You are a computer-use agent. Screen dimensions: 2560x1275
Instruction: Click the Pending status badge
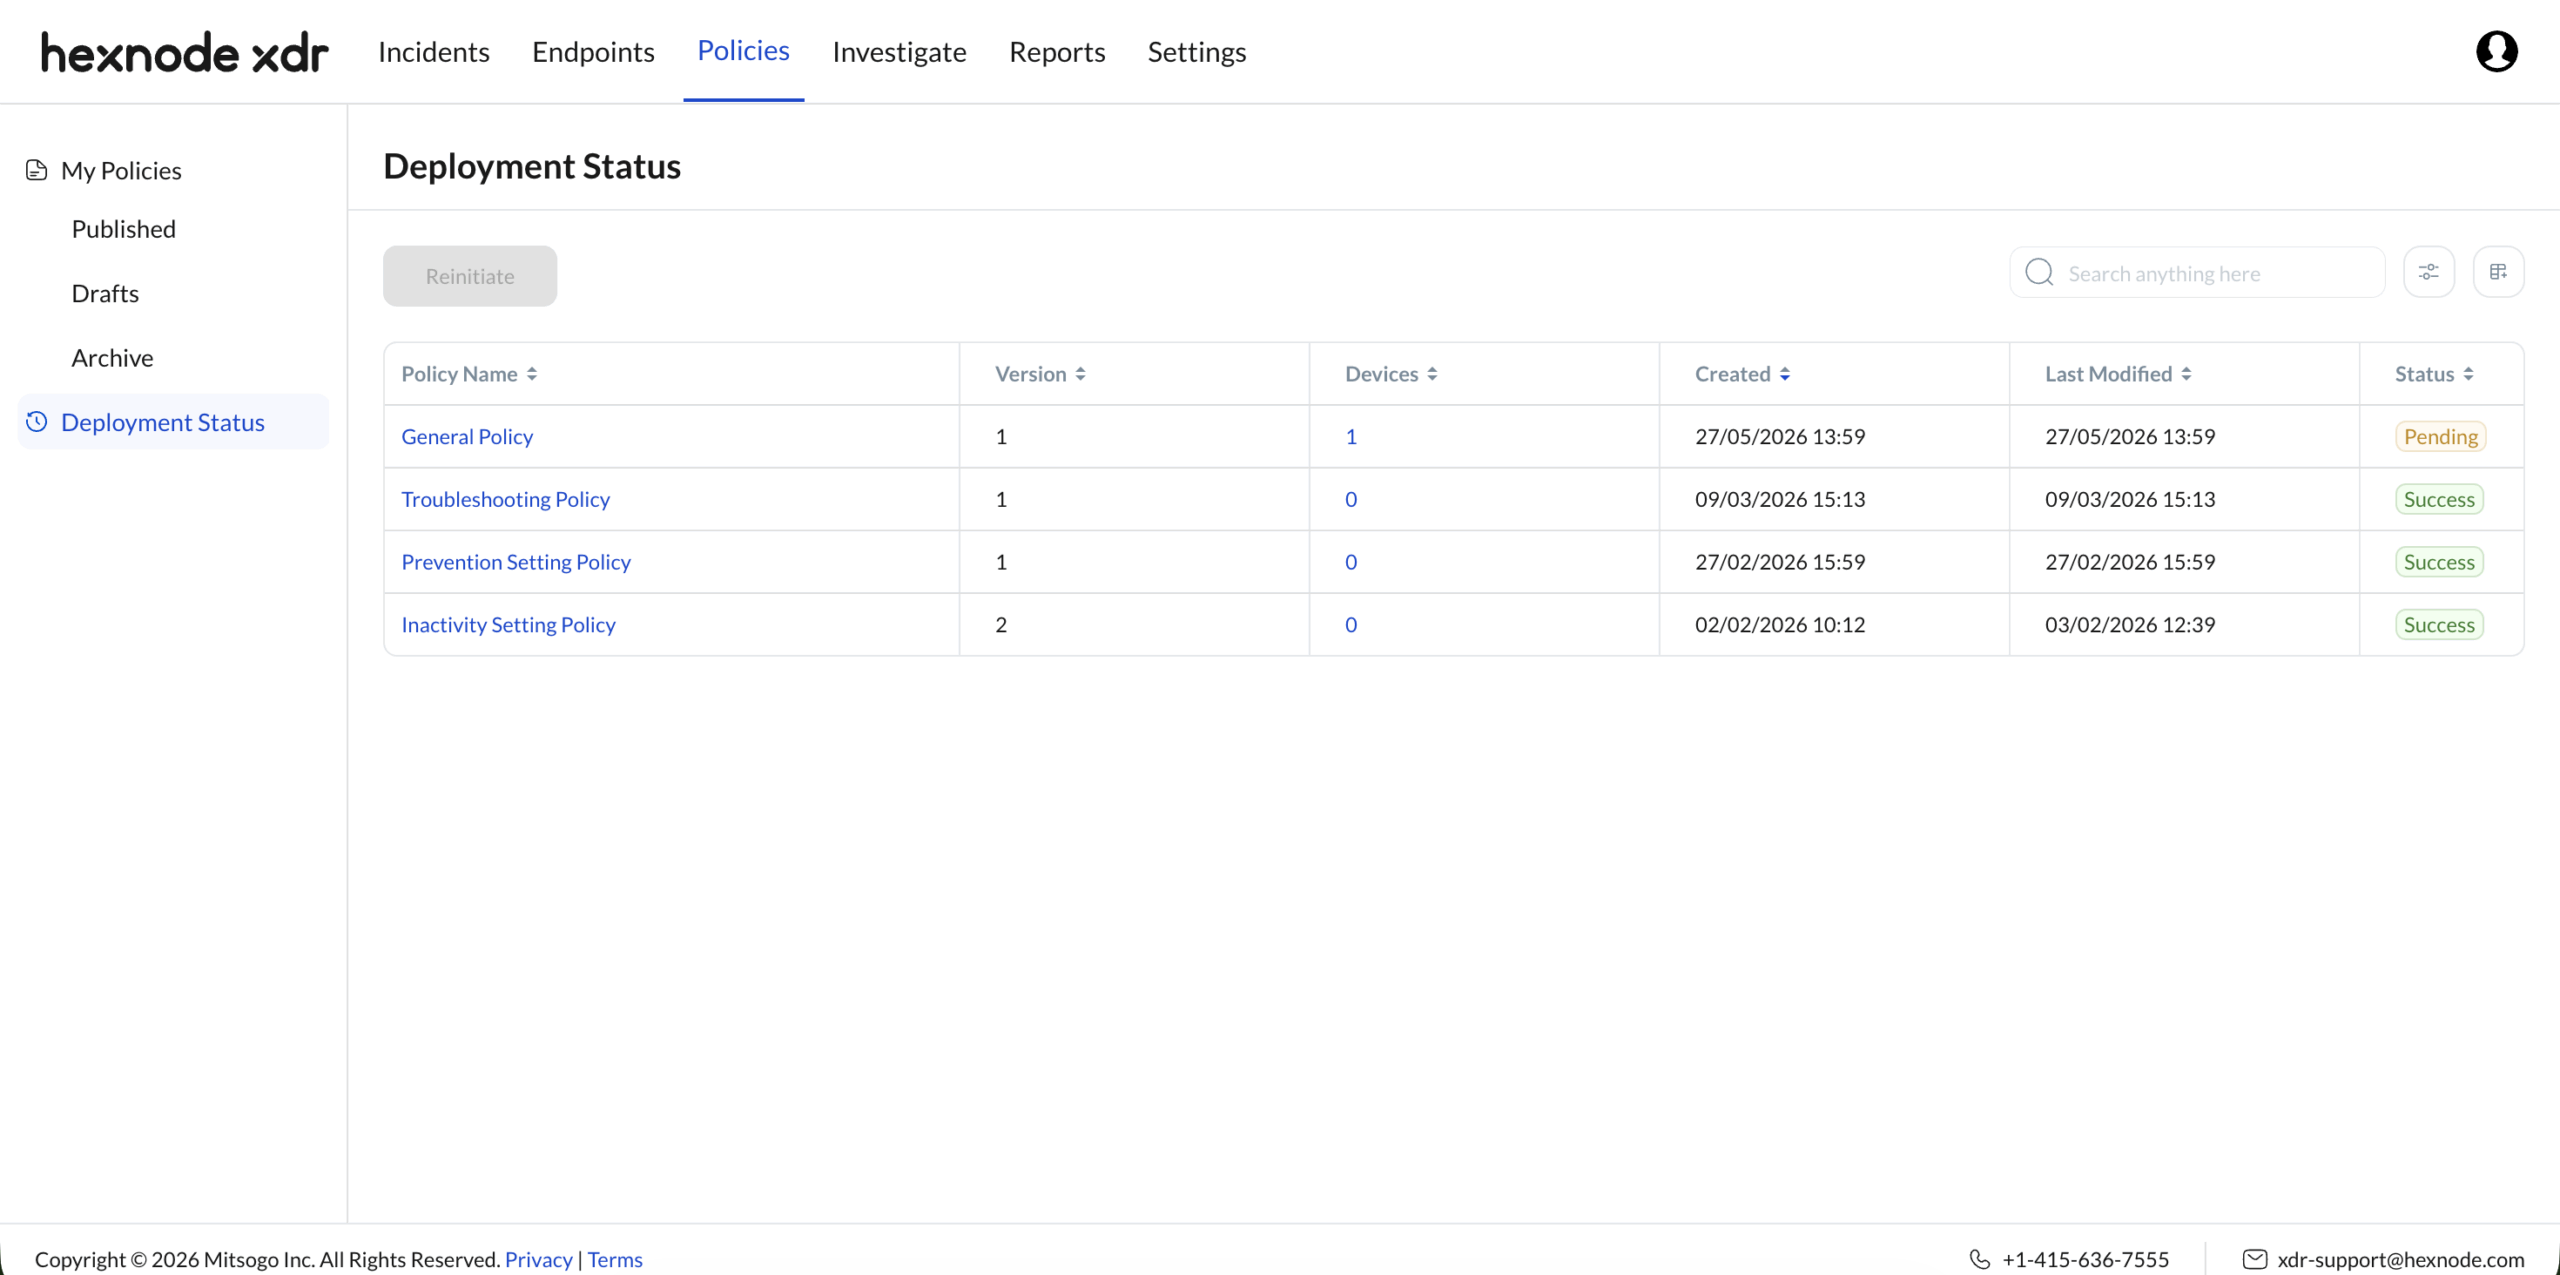pos(2440,437)
